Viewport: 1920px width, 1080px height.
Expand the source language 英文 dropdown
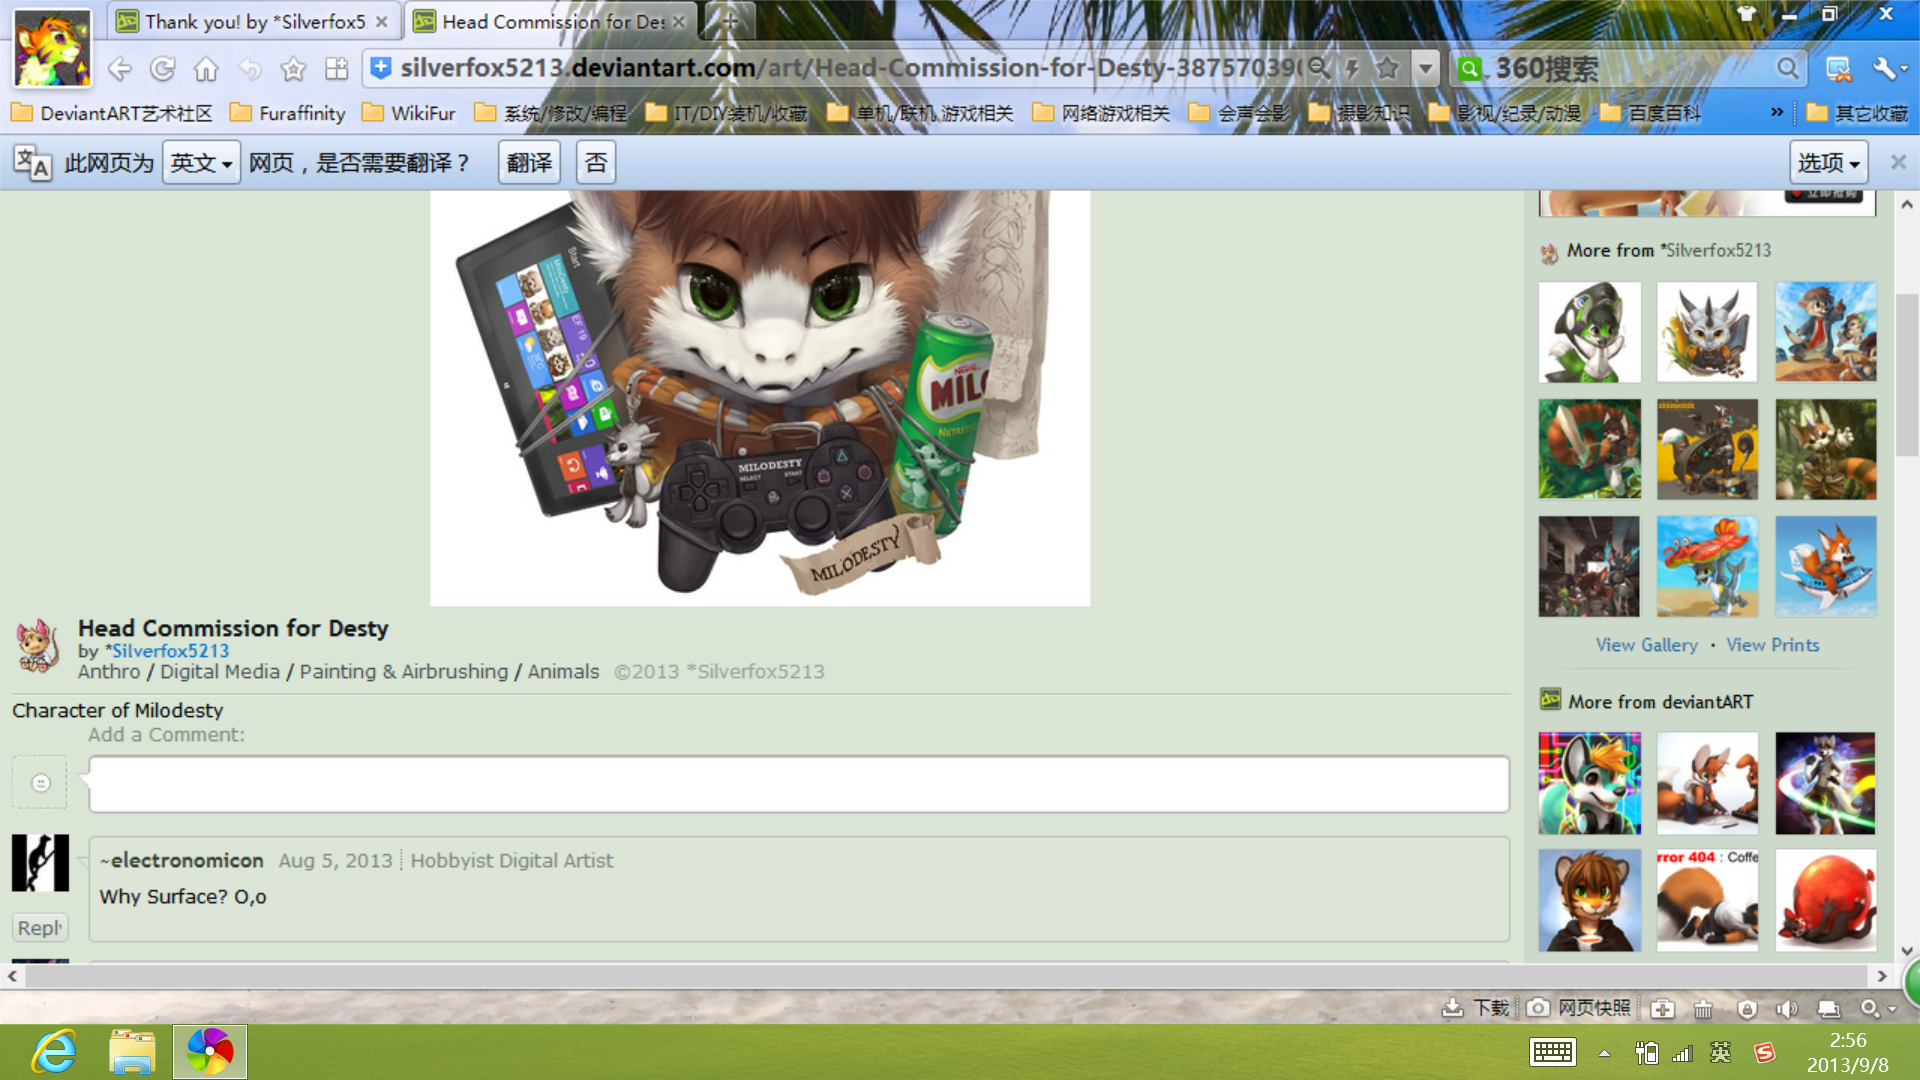[201, 163]
